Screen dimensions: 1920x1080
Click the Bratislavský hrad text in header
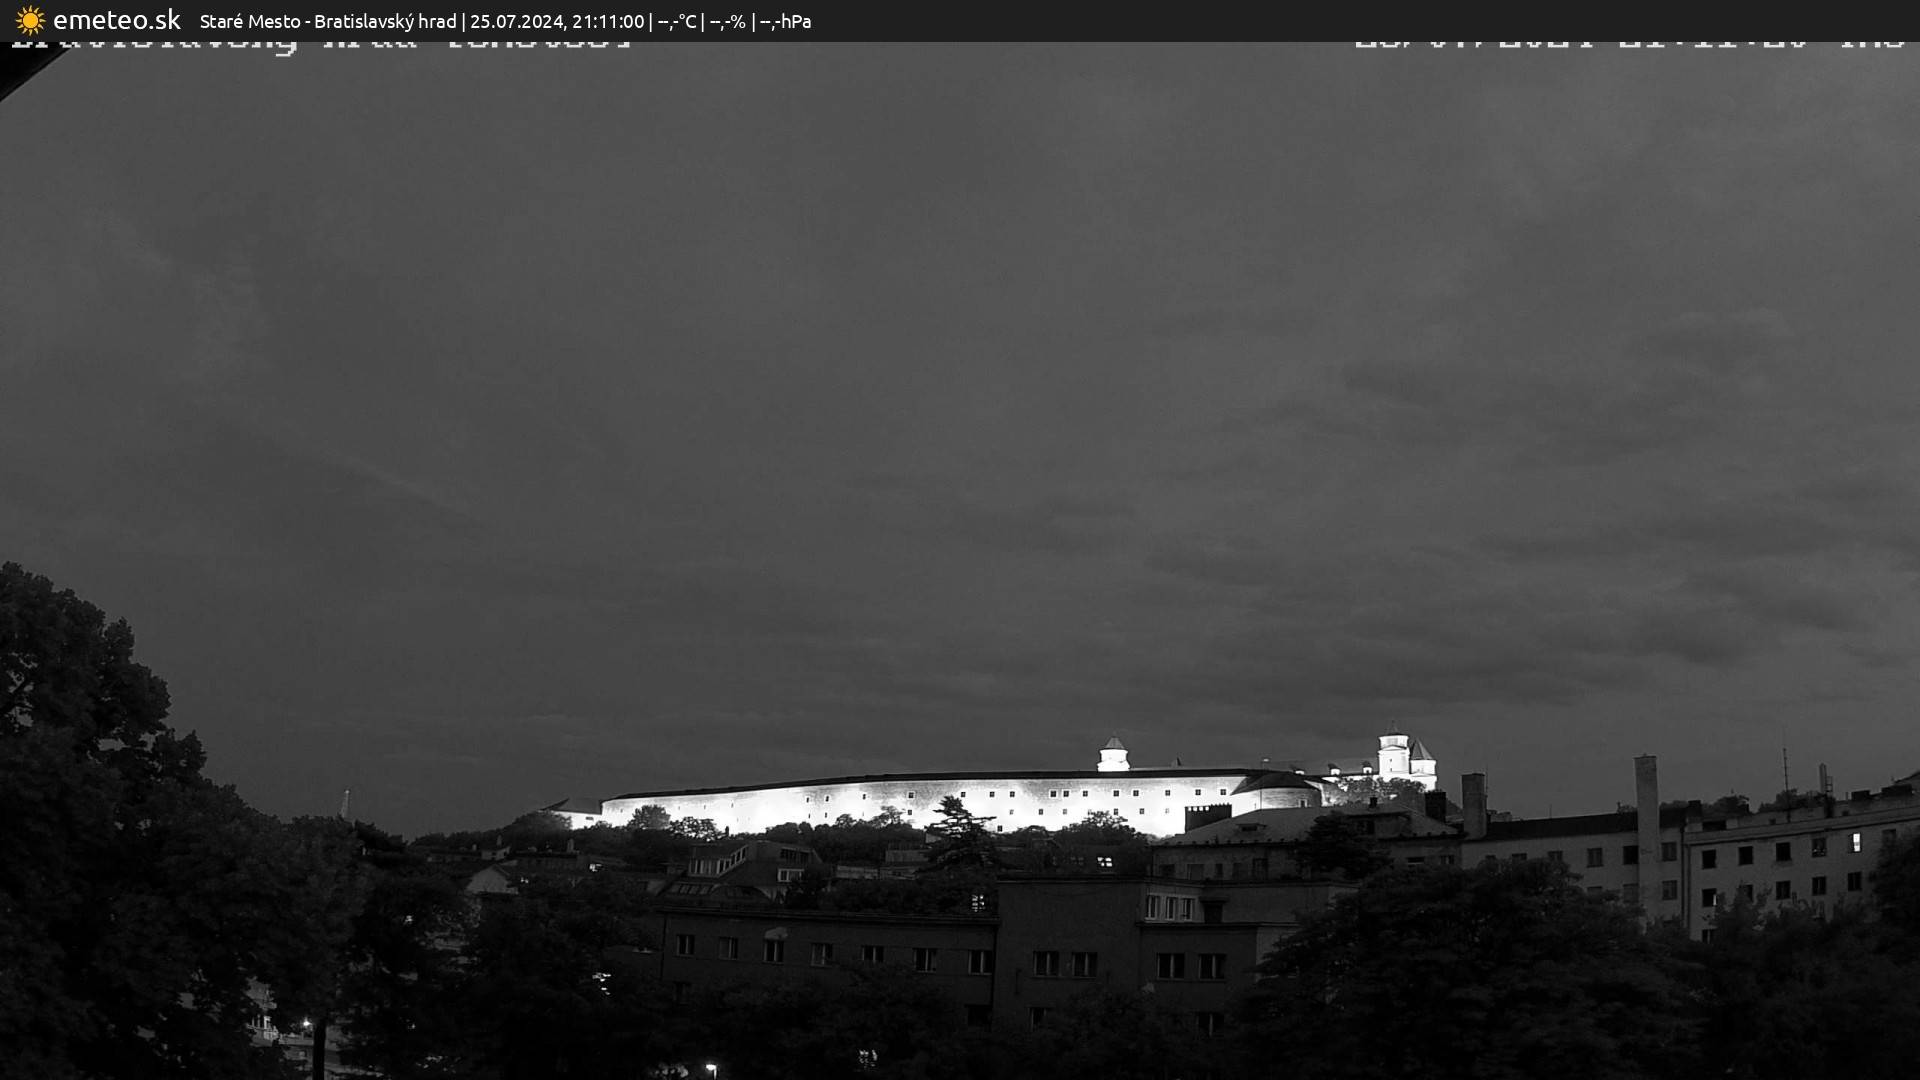point(385,21)
